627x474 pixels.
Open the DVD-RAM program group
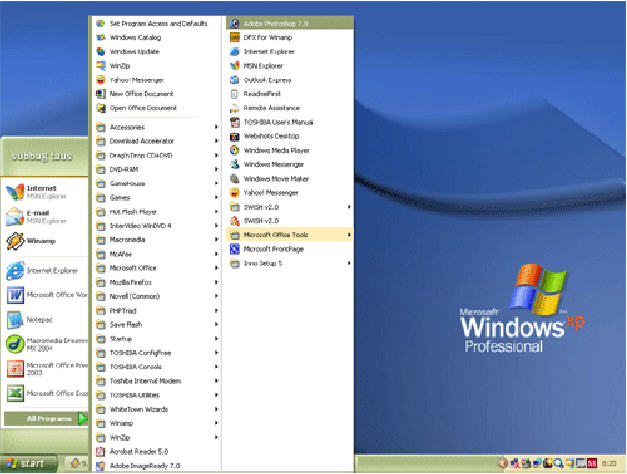click(156, 170)
